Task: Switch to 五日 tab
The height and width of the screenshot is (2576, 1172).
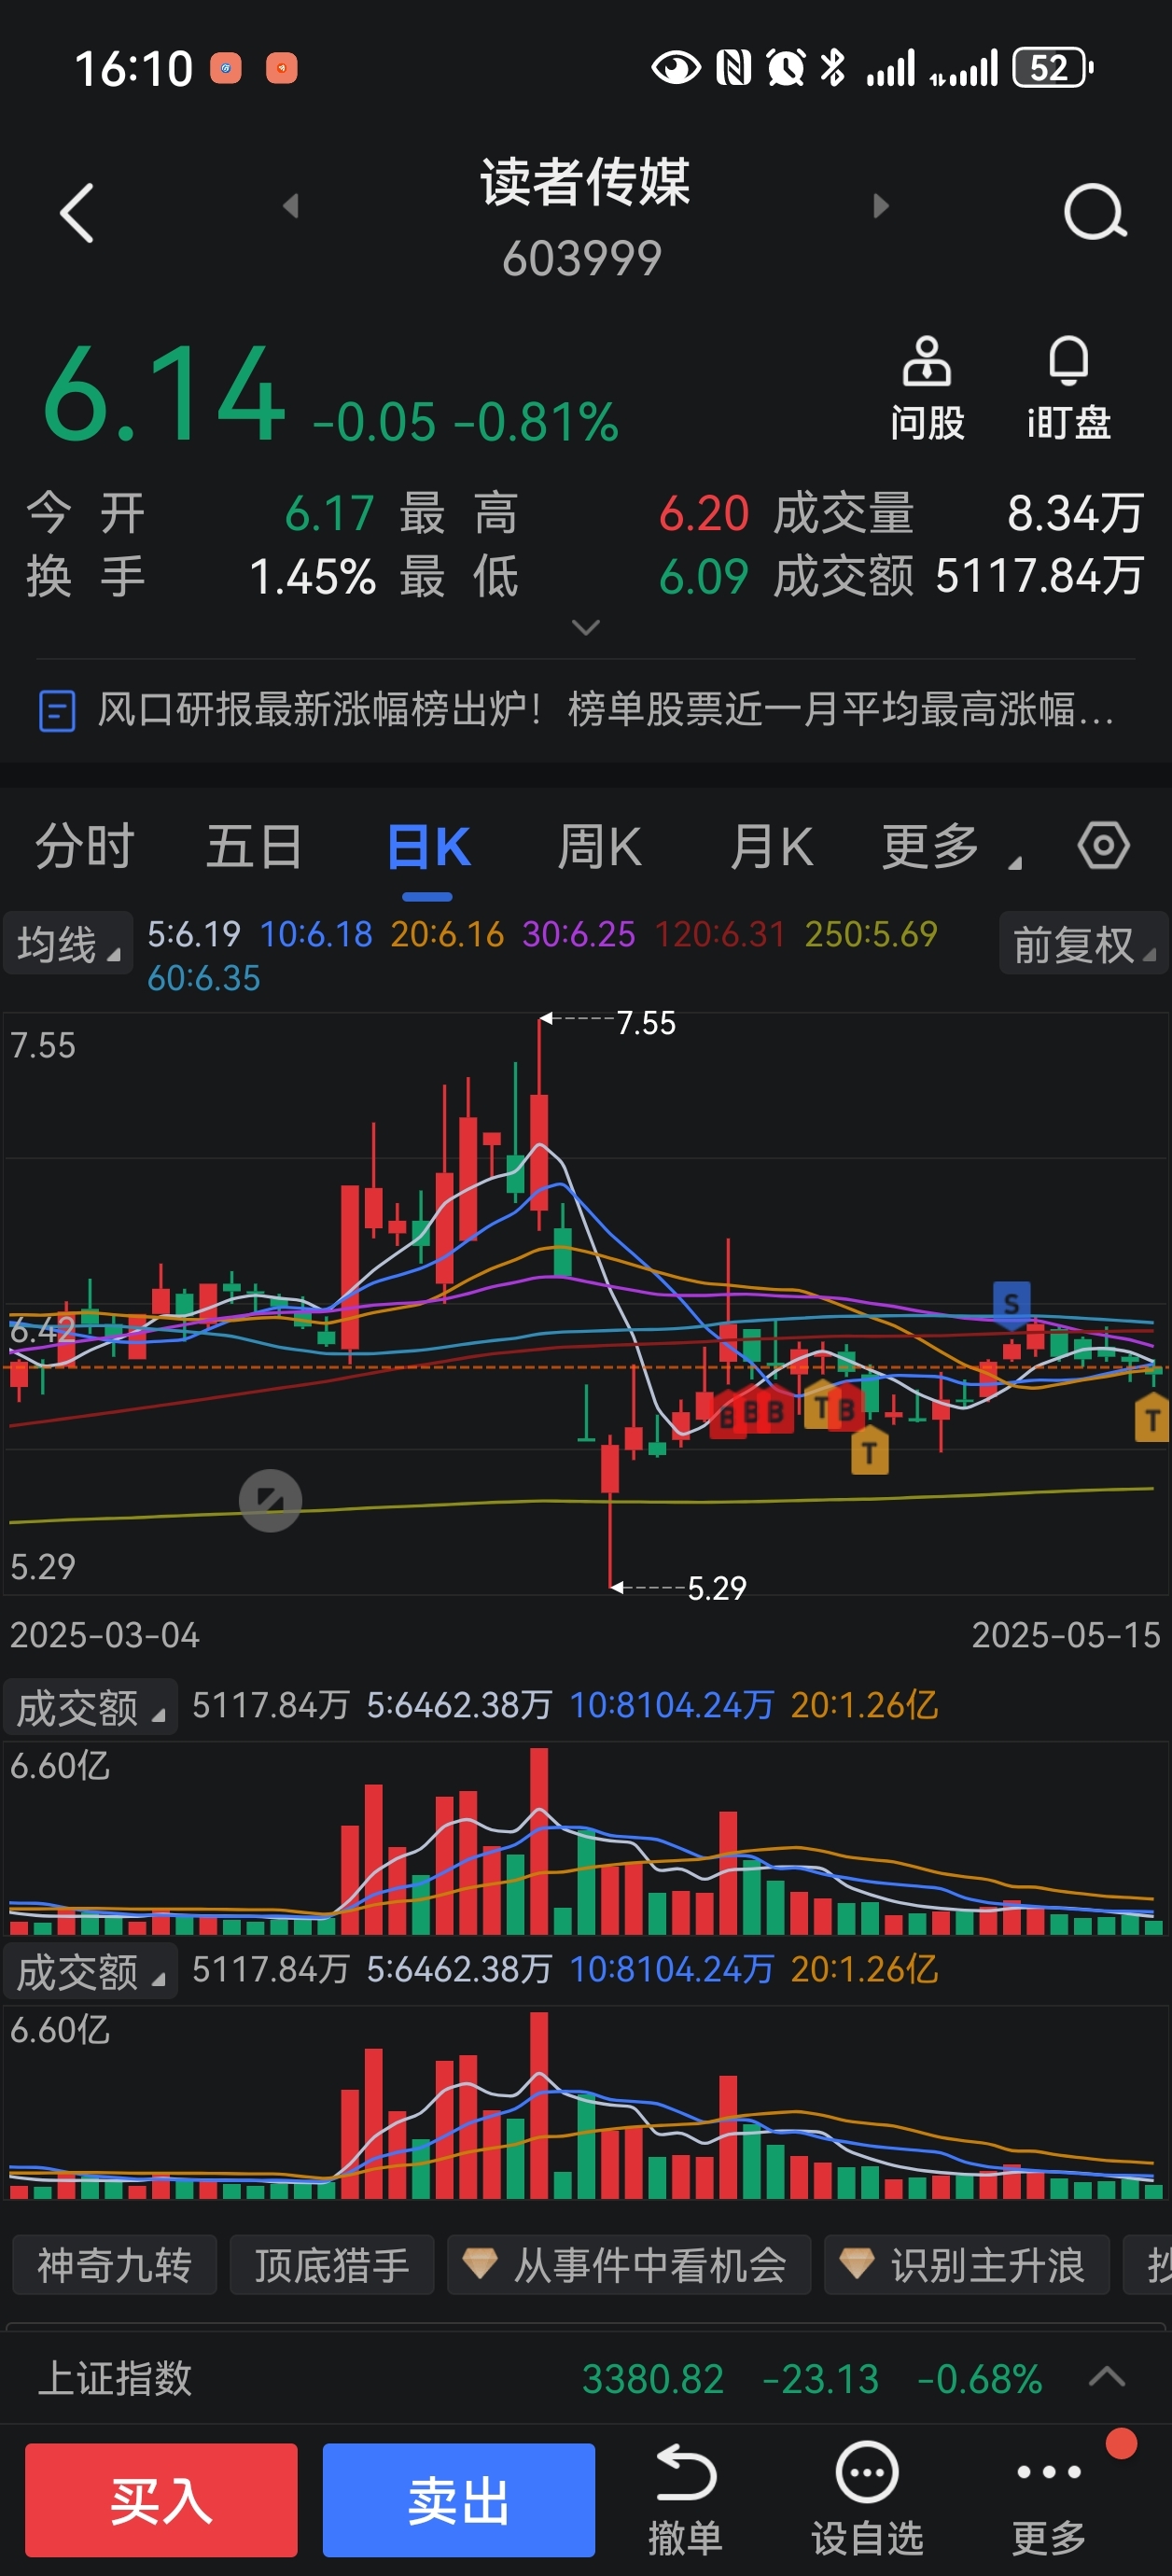Action: 254,847
